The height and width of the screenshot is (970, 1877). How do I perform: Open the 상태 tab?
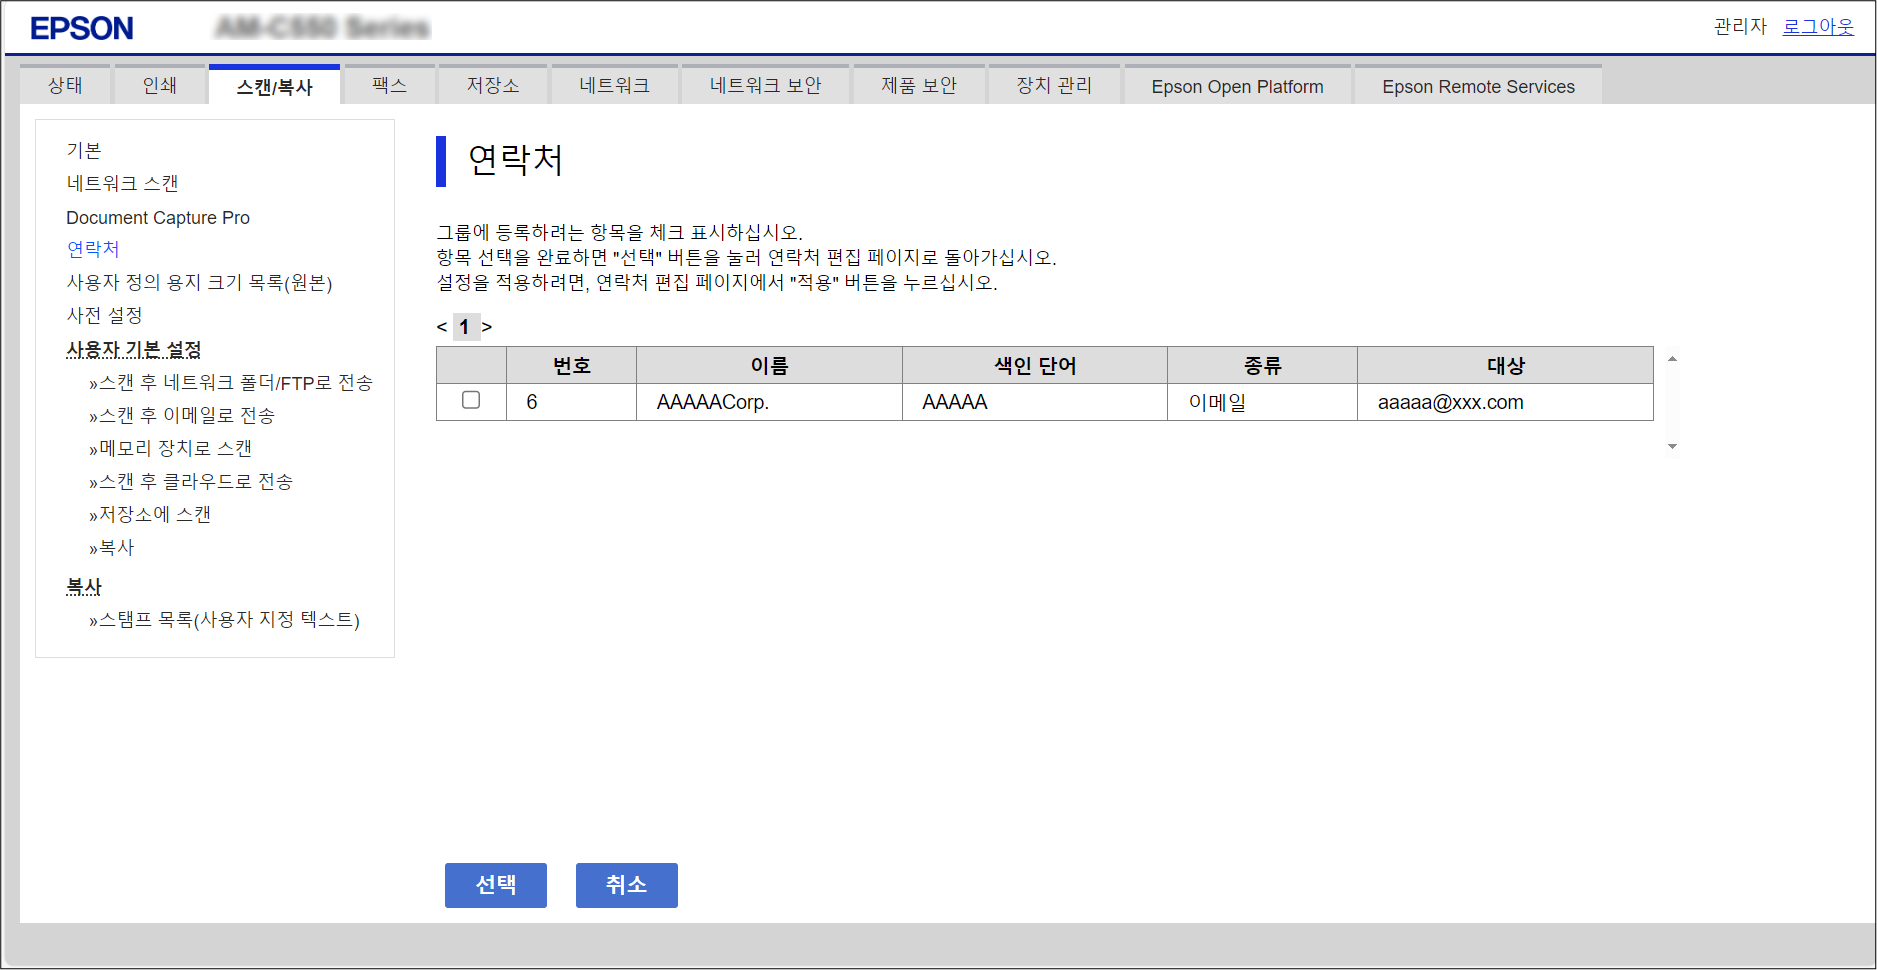point(66,86)
